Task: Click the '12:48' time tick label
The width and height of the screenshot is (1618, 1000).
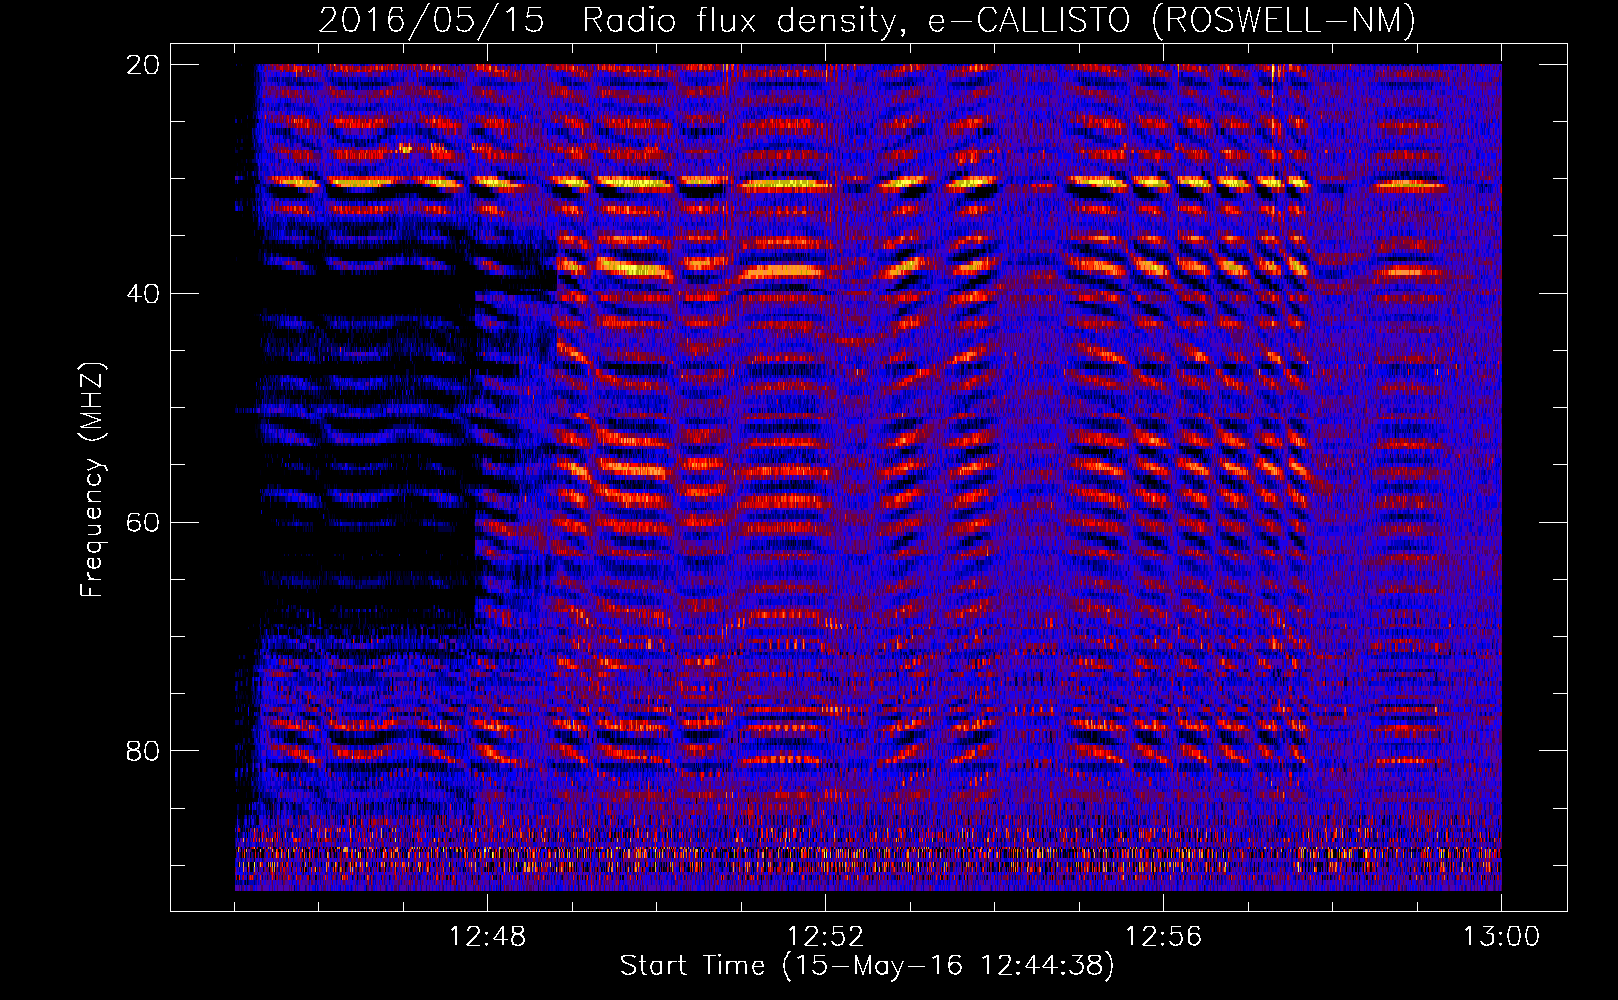Action: coord(487,937)
